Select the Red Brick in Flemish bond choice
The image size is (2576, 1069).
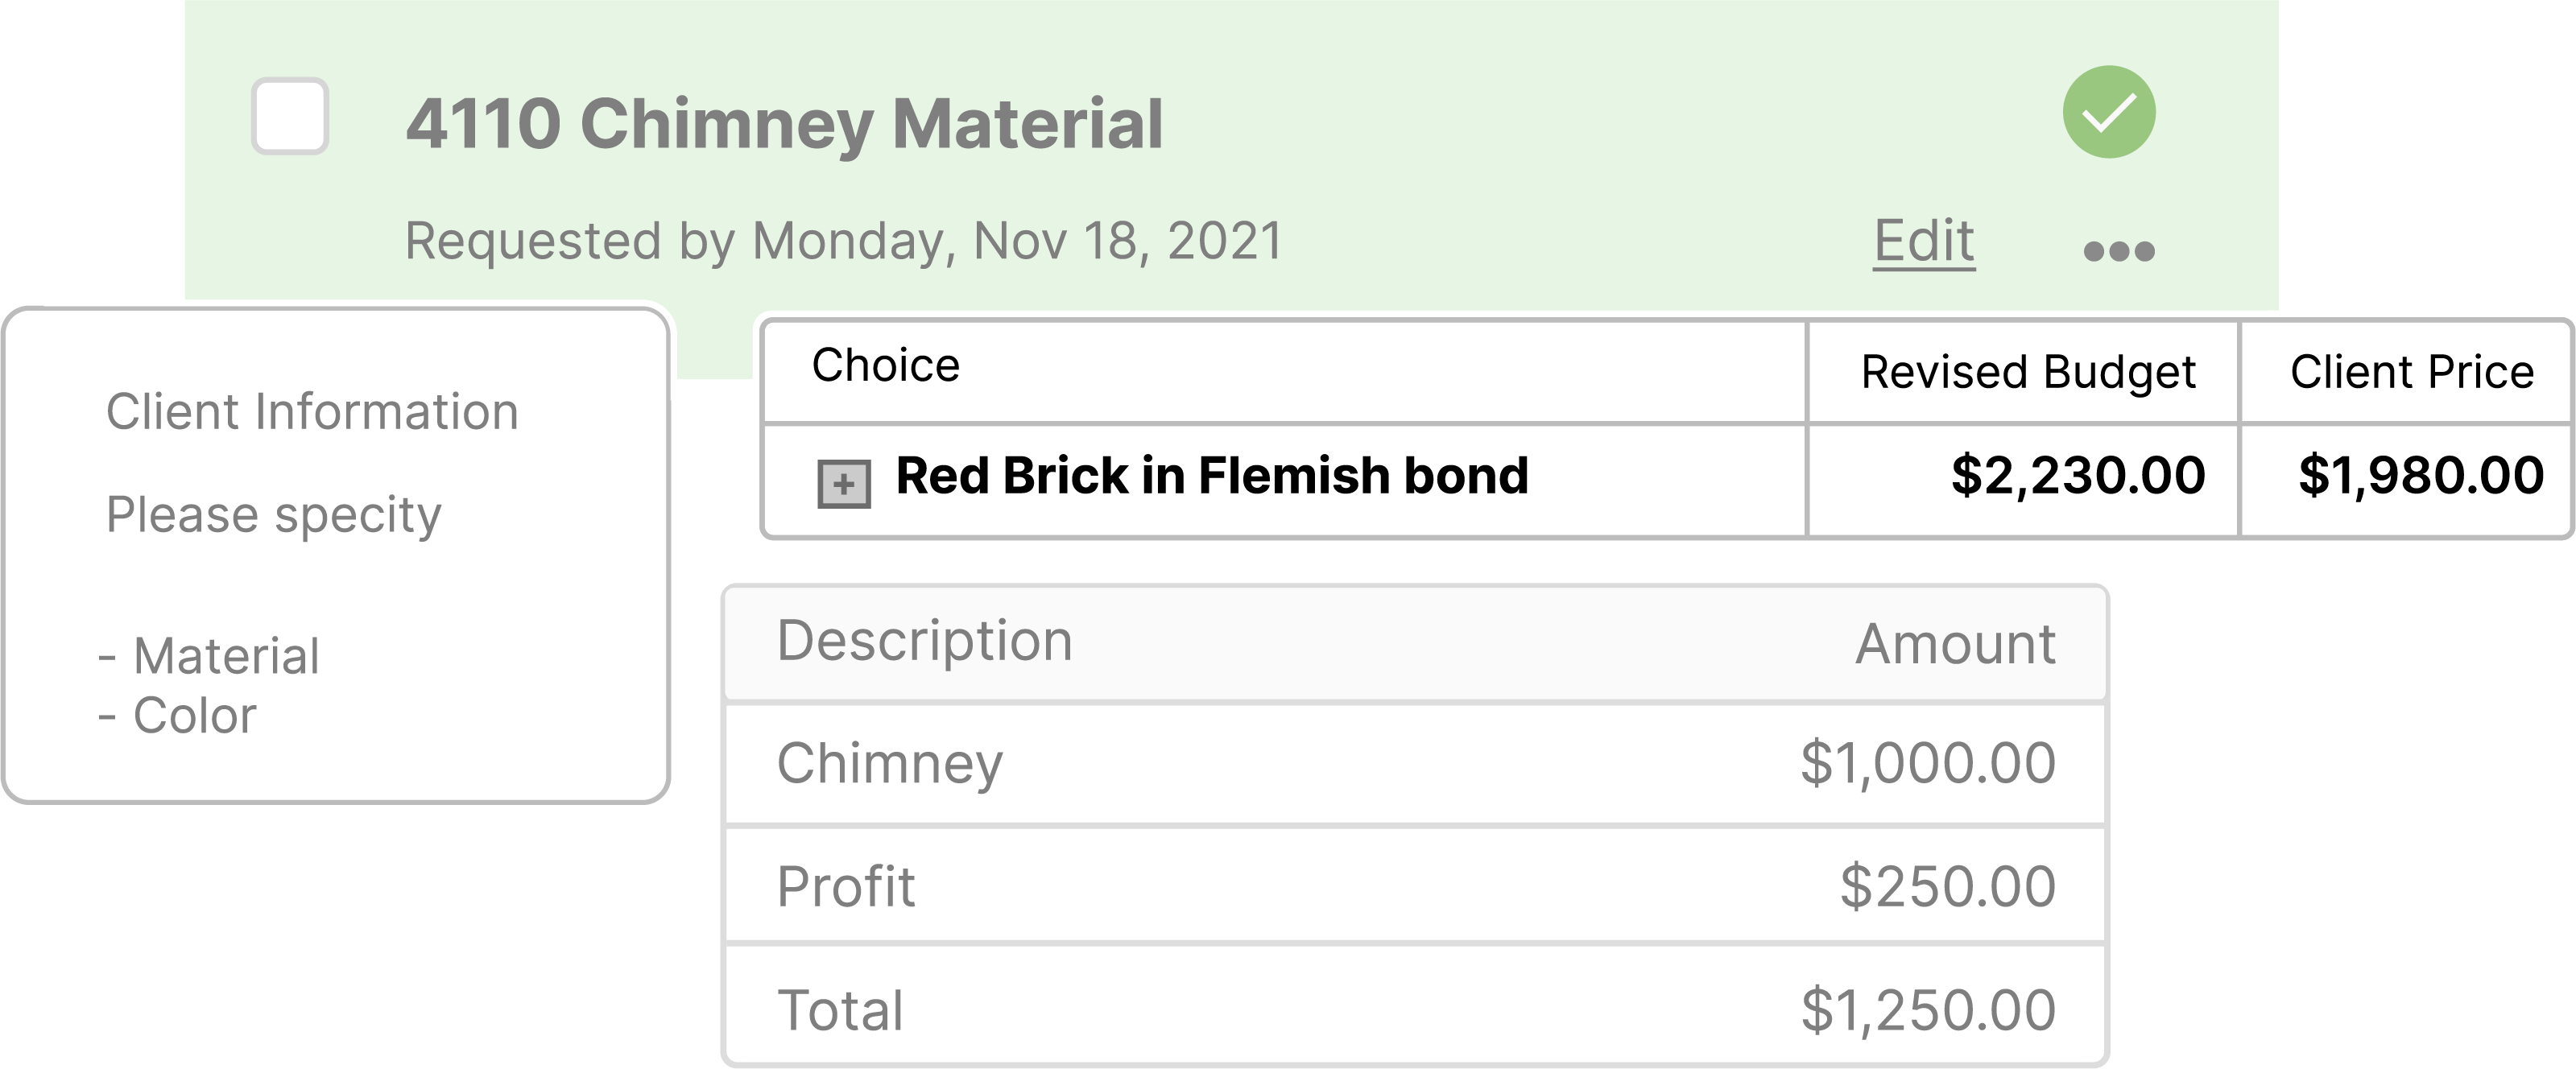tap(1211, 476)
